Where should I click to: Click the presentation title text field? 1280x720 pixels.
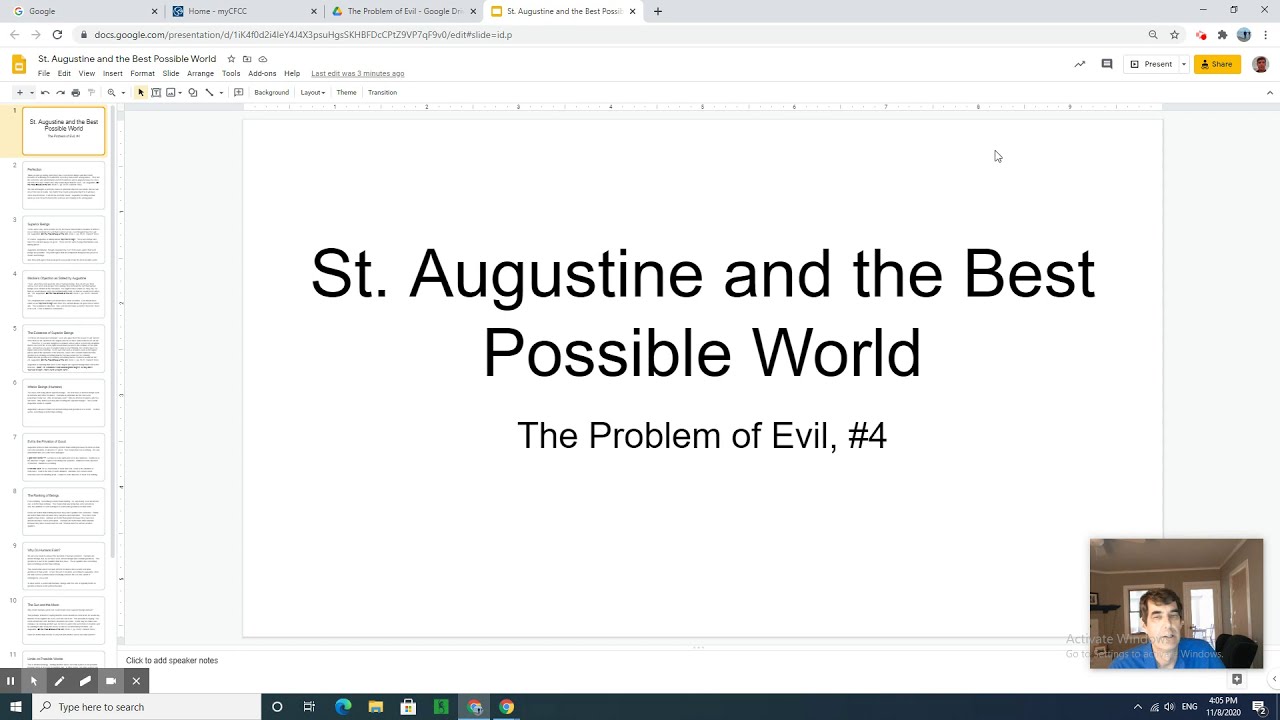click(x=127, y=59)
